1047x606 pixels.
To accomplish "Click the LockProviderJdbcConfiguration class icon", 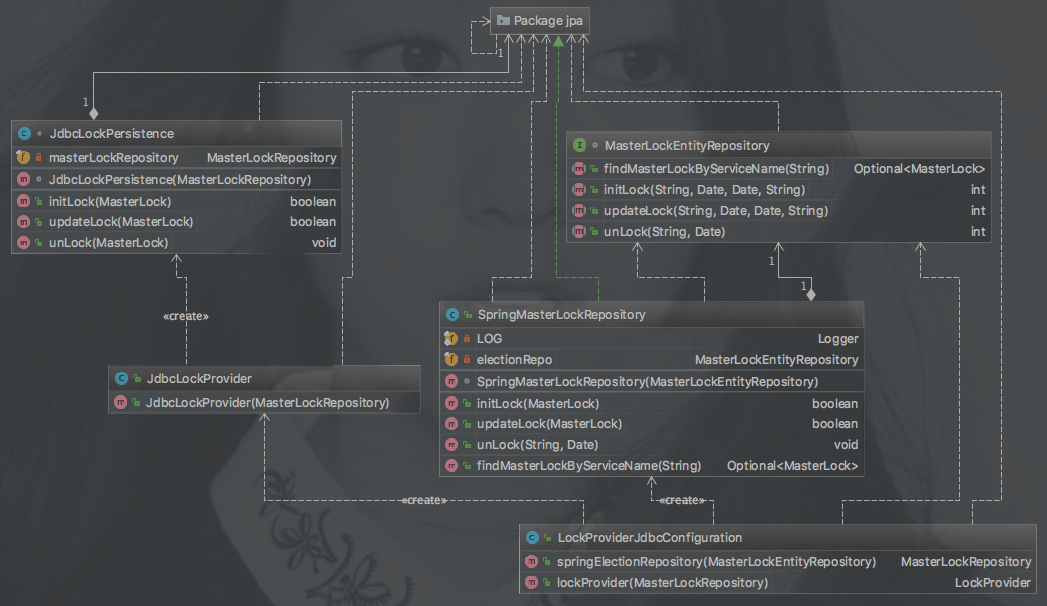I will [532, 537].
